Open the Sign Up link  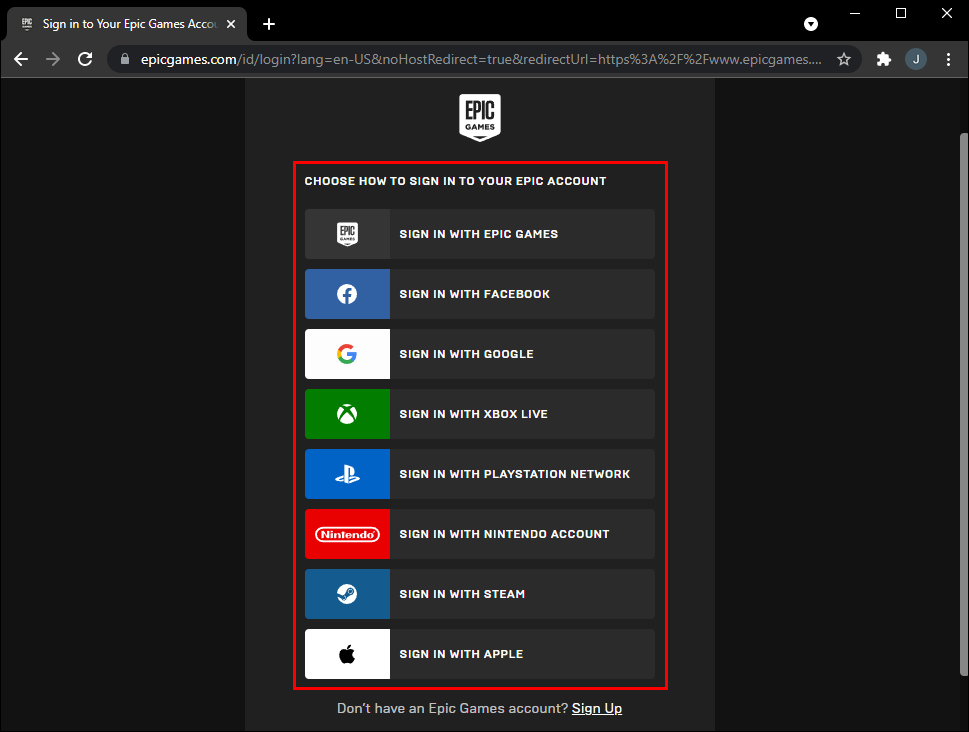(596, 709)
